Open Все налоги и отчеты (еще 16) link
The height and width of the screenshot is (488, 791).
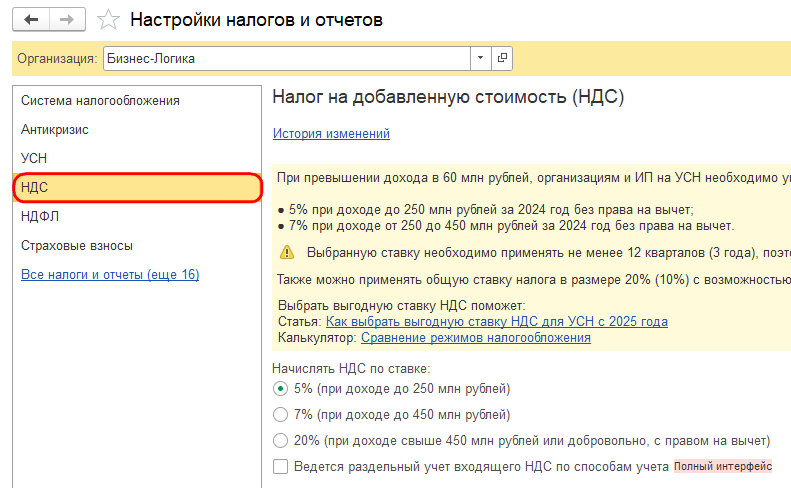110,274
